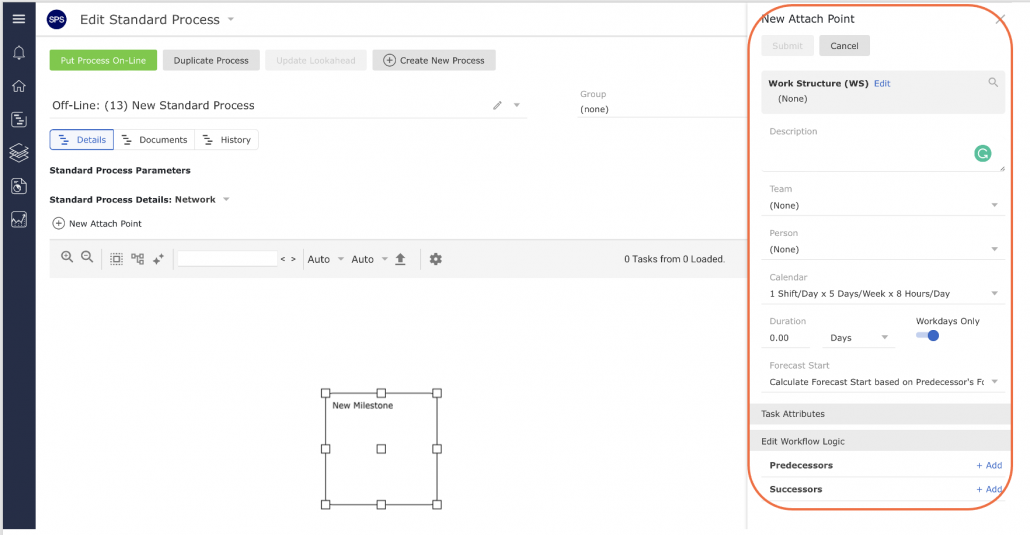Open the second Auto dropdown in toolbar
The width and height of the screenshot is (1030, 535).
click(369, 259)
